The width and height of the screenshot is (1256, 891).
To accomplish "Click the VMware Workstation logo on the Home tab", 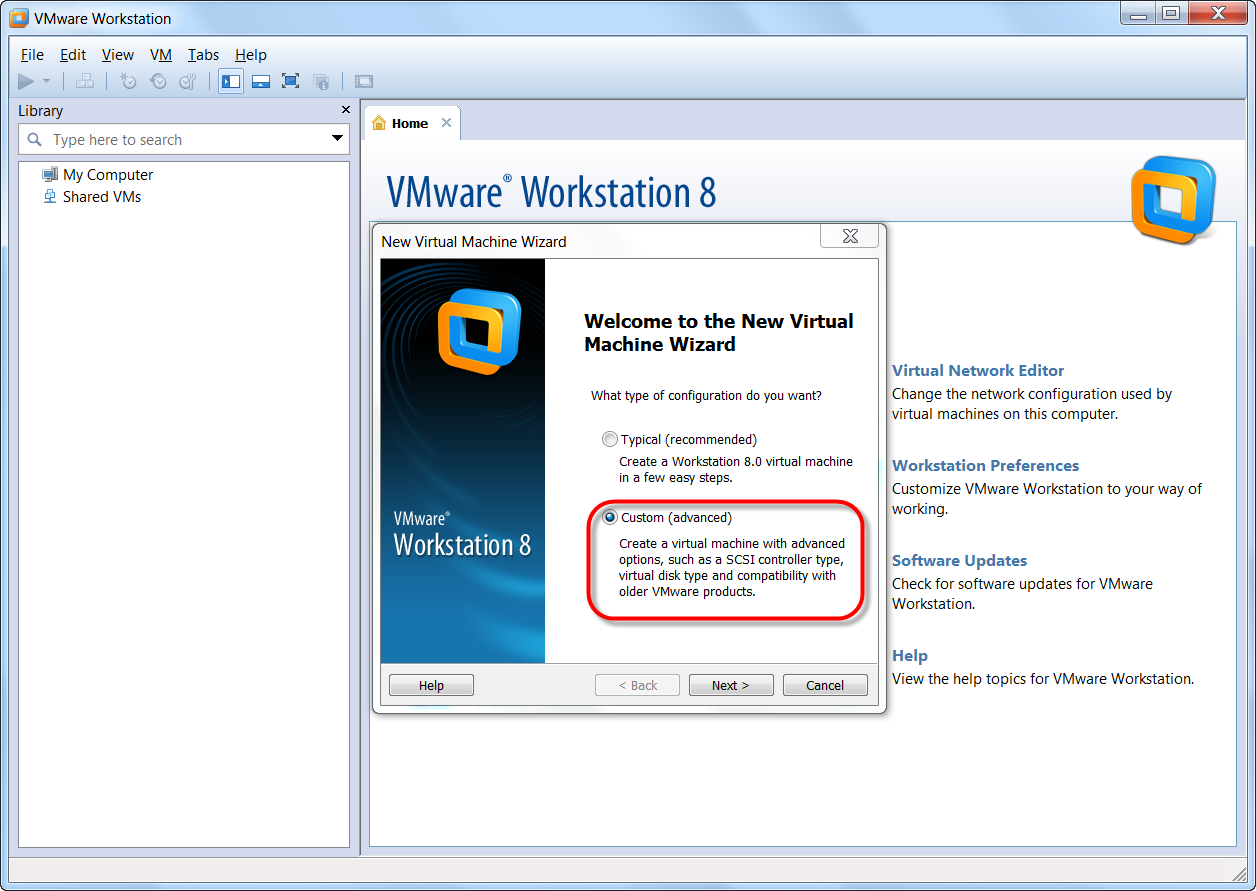I will [1173, 200].
